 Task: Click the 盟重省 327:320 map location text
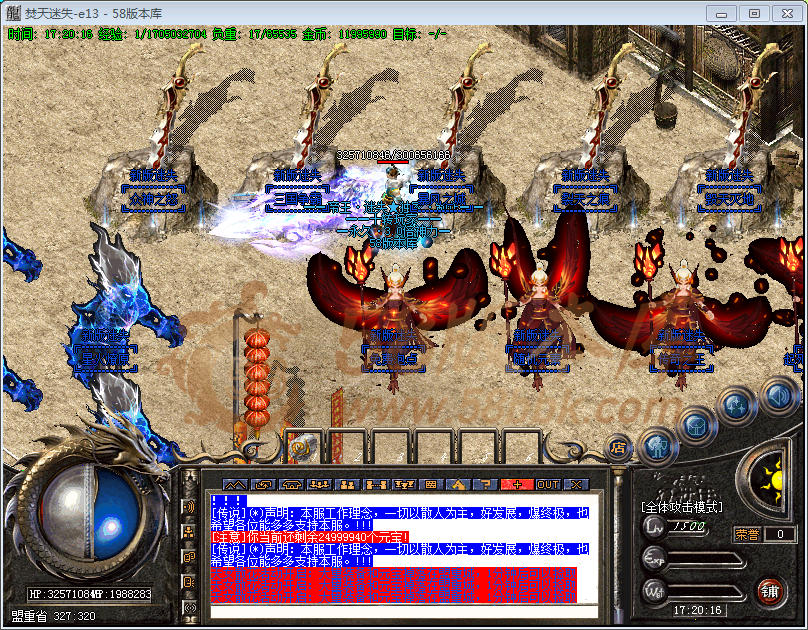(53, 616)
